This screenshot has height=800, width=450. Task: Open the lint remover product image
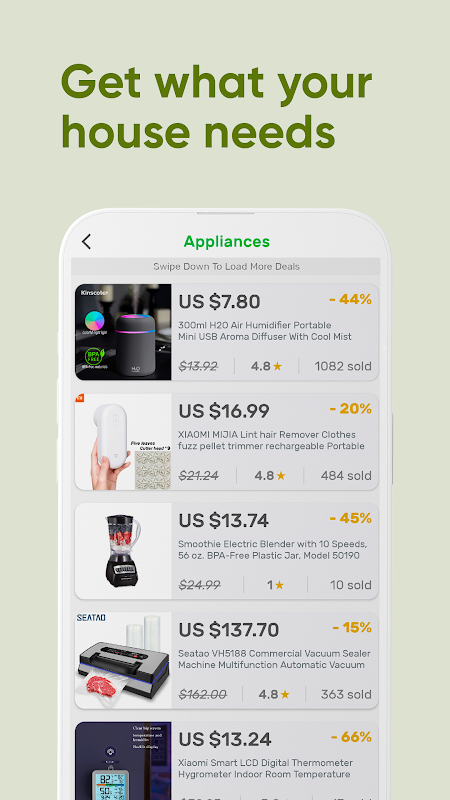coord(123,442)
